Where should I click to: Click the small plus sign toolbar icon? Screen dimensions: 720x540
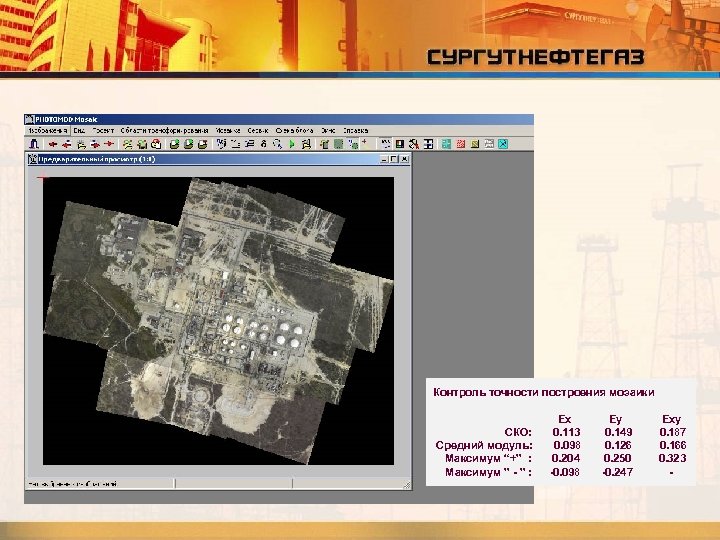tap(365, 141)
